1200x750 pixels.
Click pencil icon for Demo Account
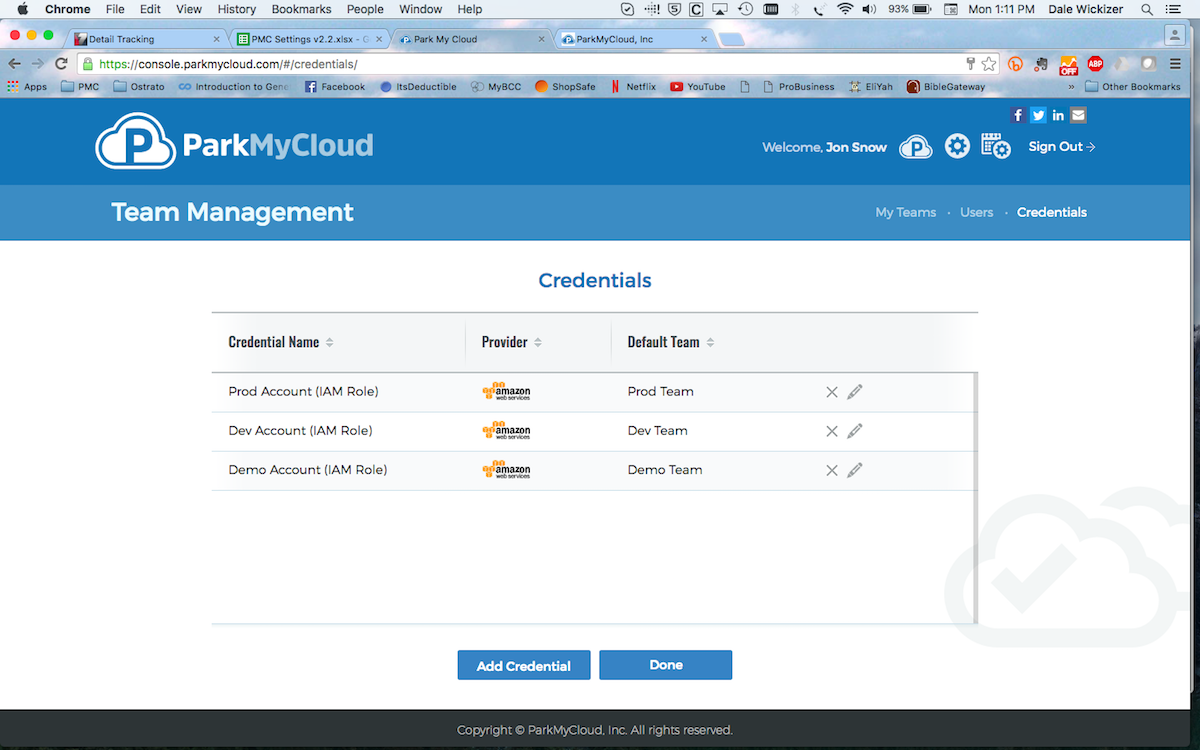pos(854,470)
